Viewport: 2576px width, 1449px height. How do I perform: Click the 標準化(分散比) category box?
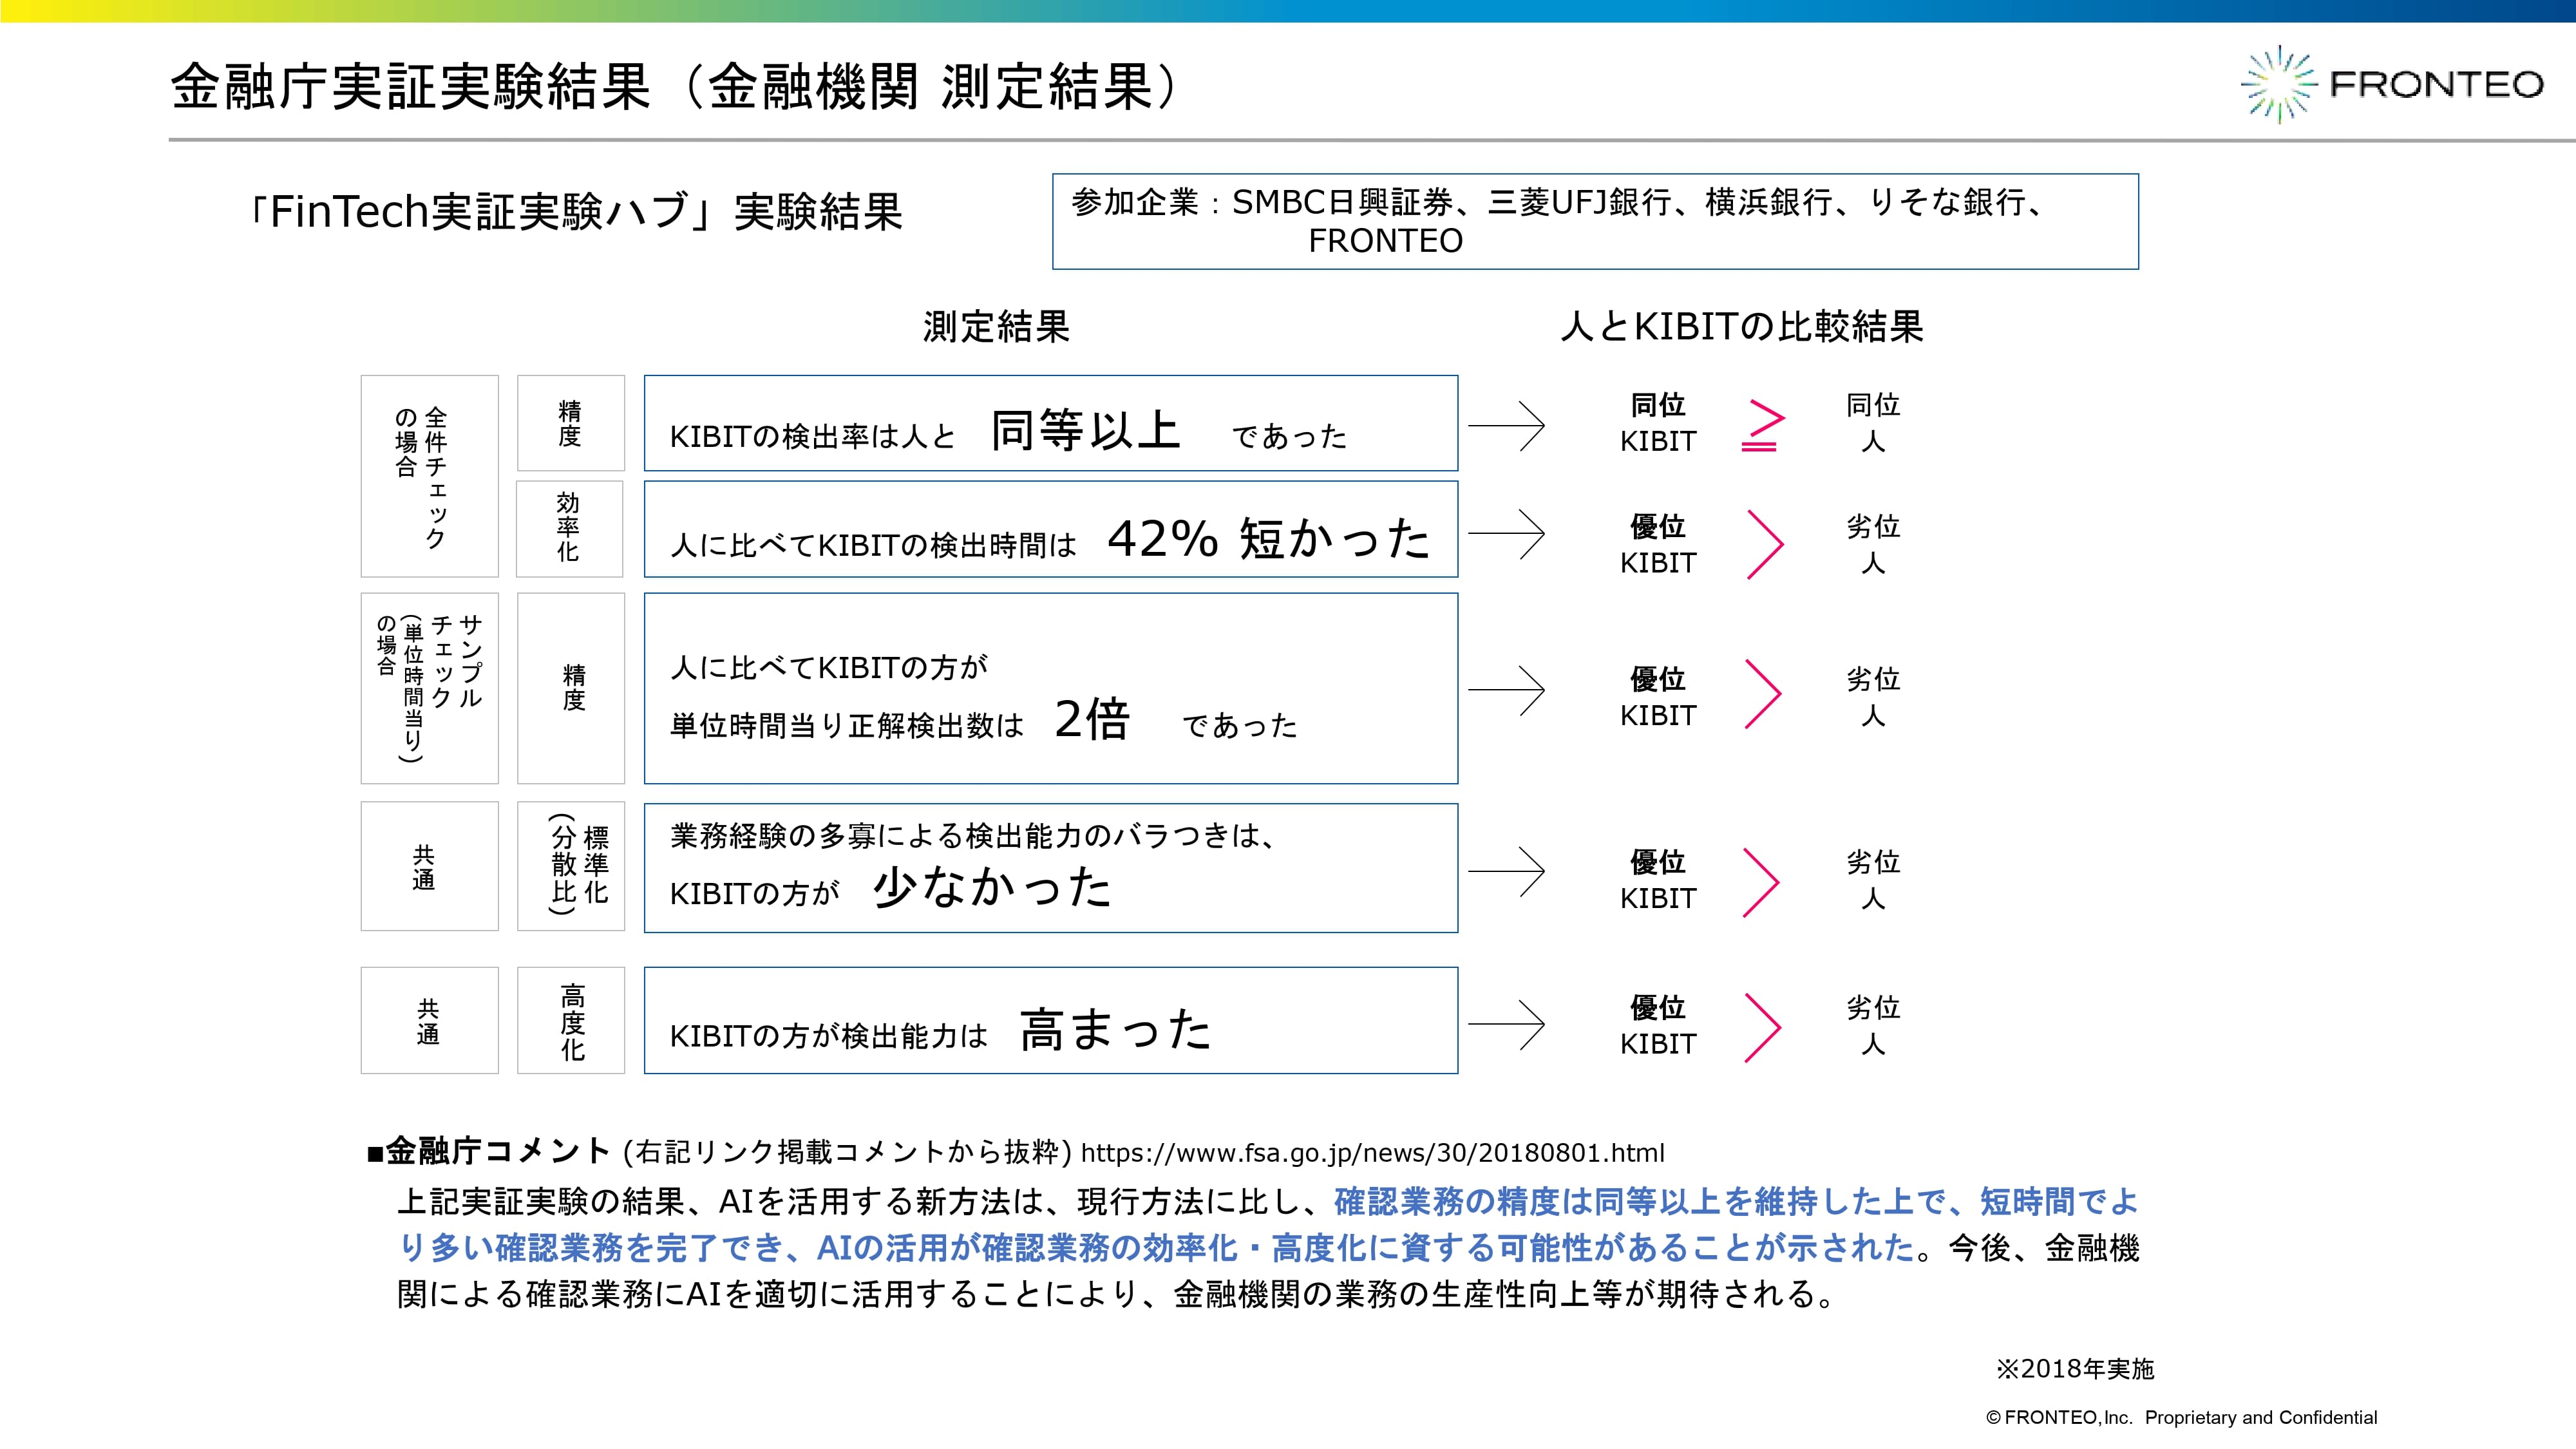(x=571, y=866)
